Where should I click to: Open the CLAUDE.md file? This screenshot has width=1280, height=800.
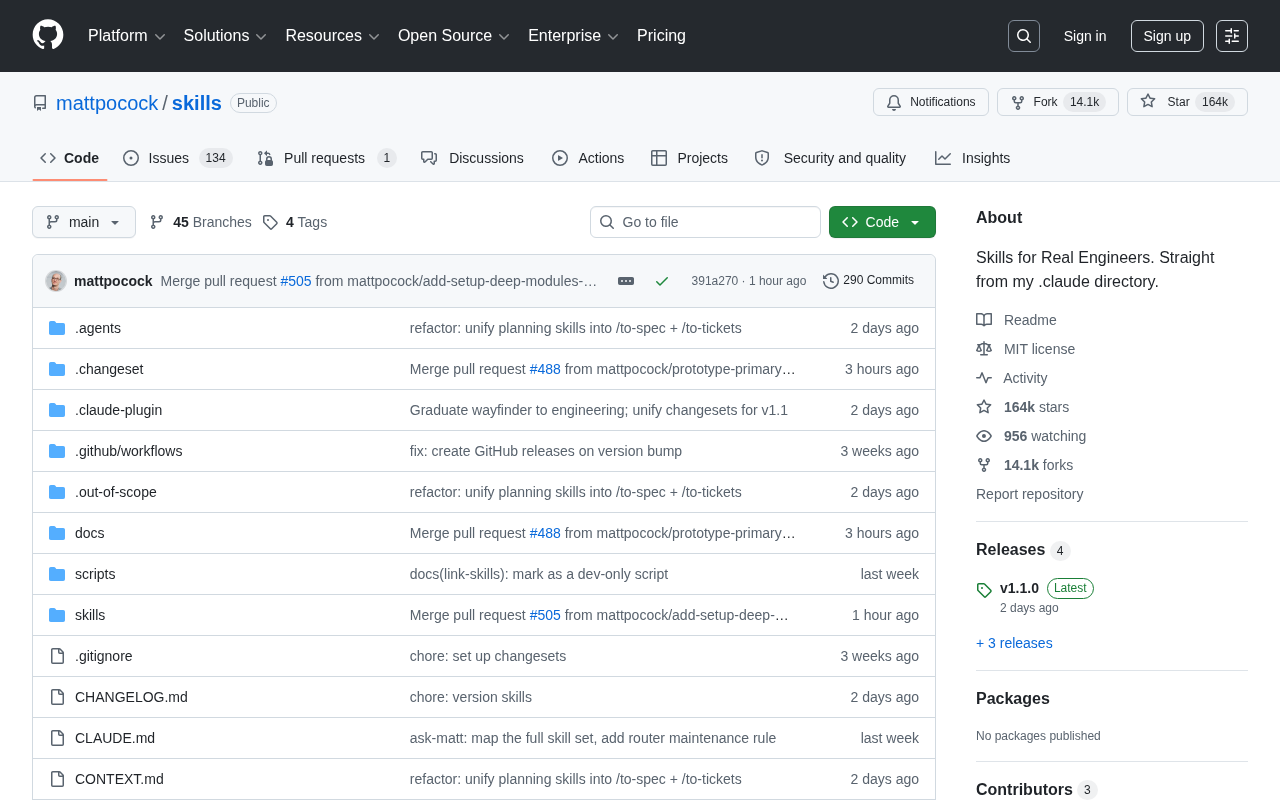point(115,738)
